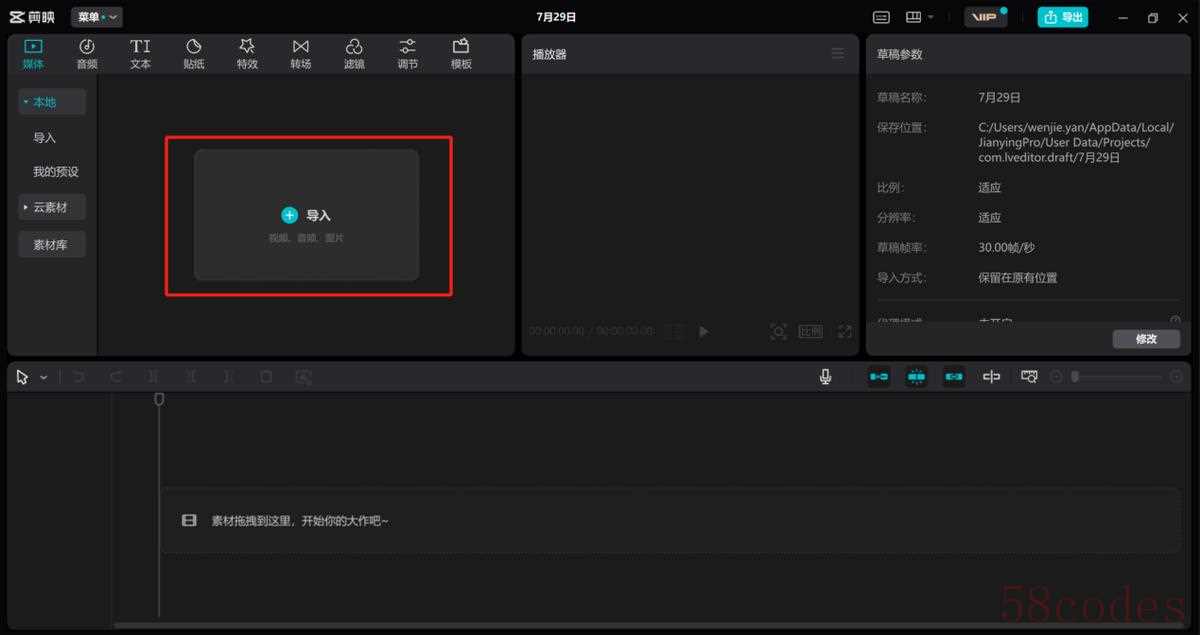1200x635 pixels.
Task: Toggle preview axis on the timeline
Action: [992, 377]
